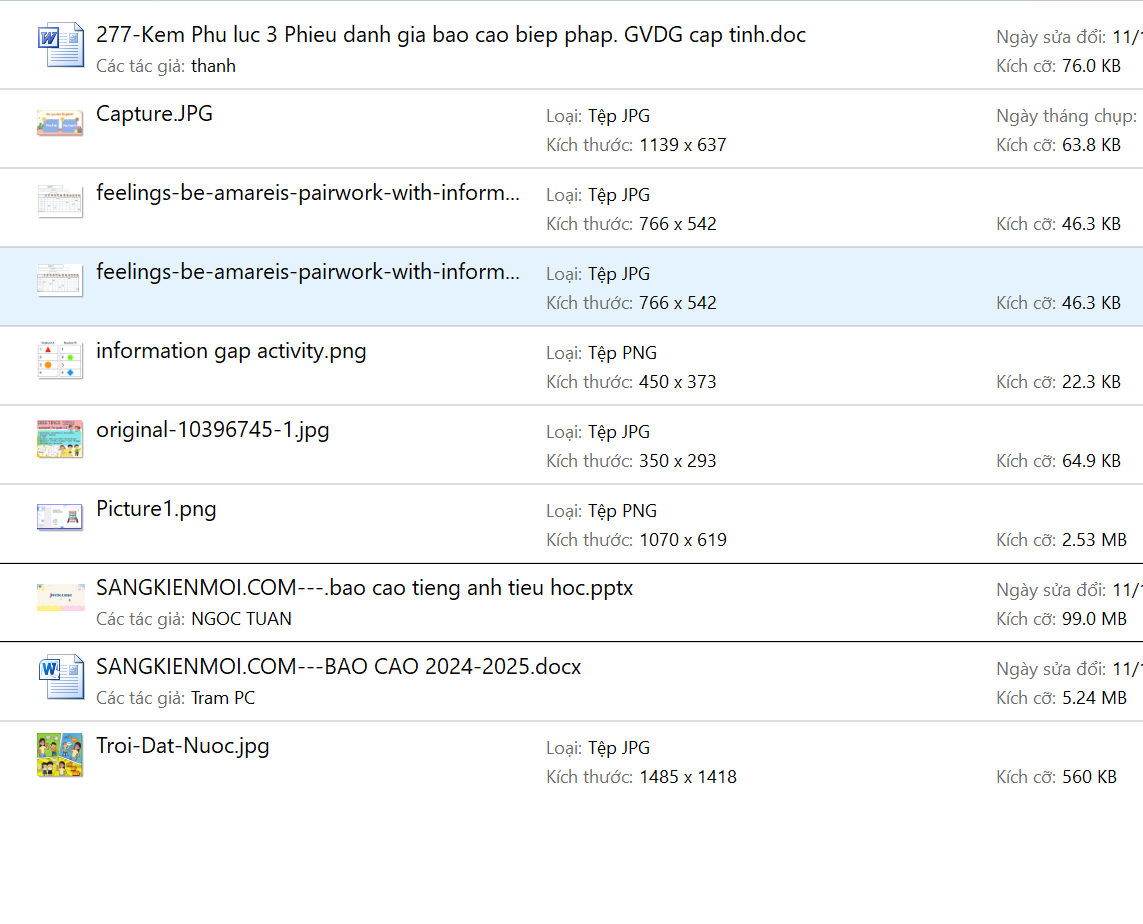The image size is (1143, 924).
Task: Click the thumbnail of the non-highlighted feelings-be-amareis file
Action: 60,201
